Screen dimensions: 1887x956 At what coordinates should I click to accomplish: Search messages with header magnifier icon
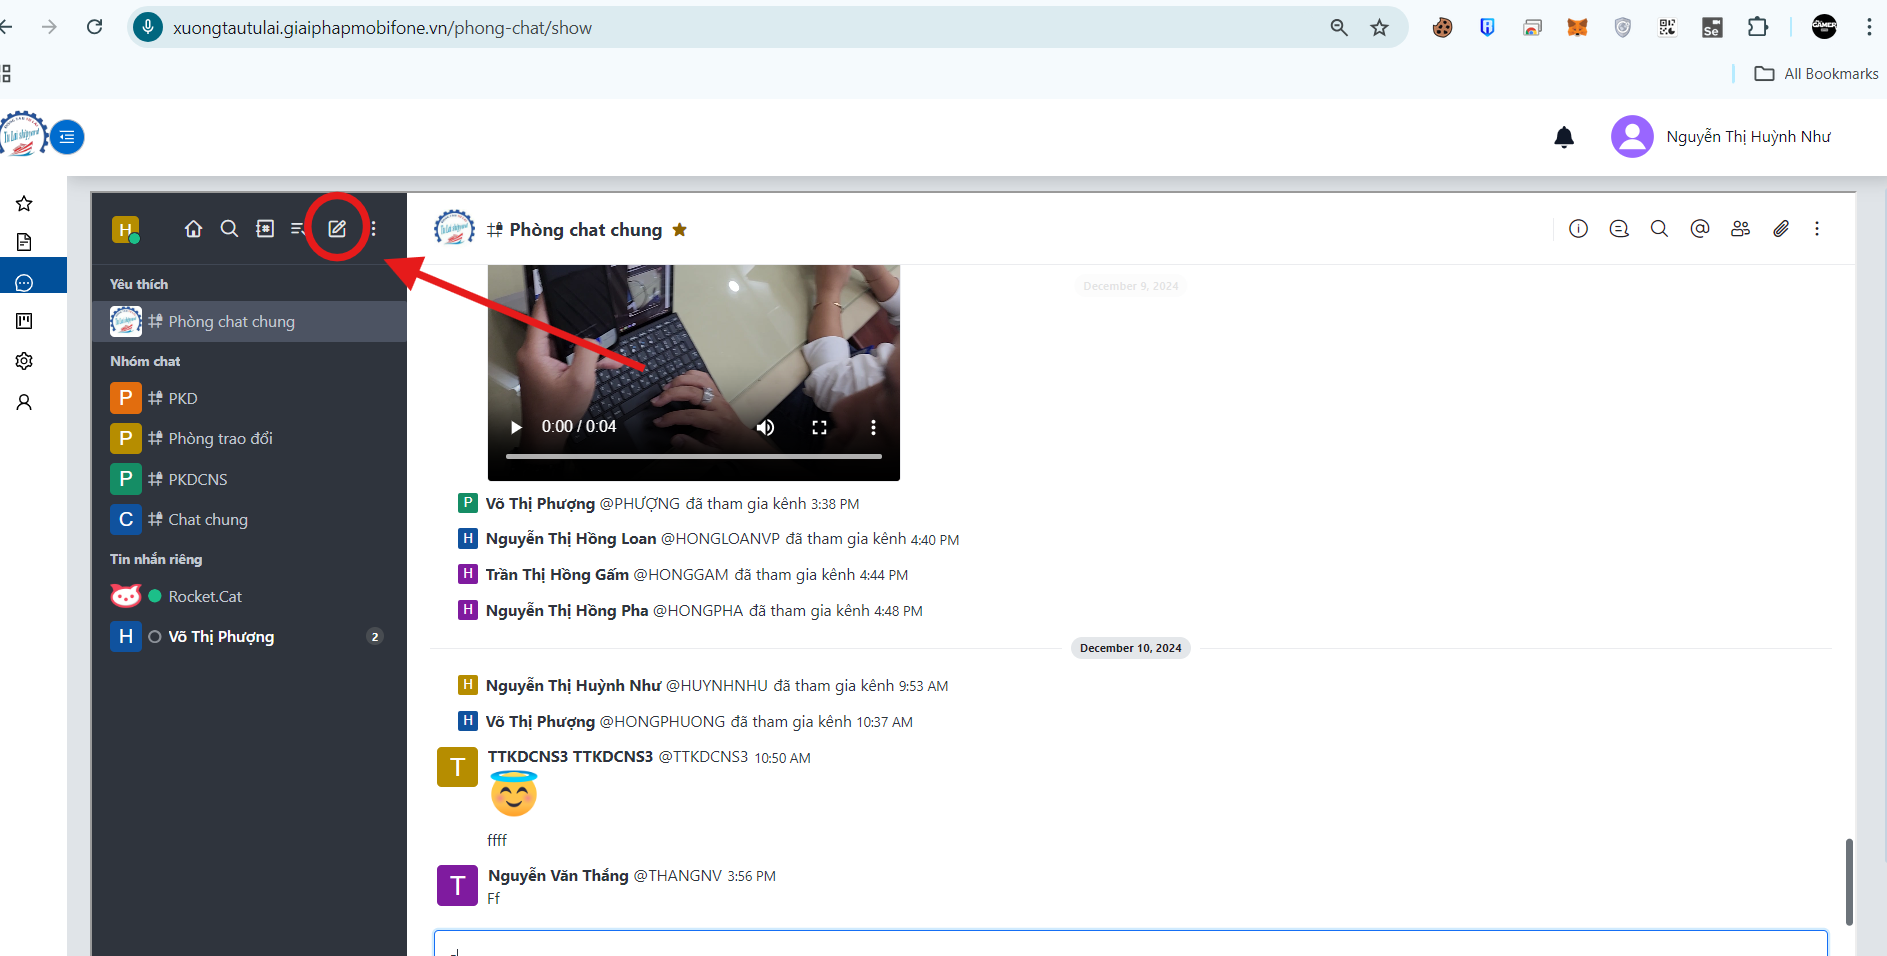pos(1659,229)
